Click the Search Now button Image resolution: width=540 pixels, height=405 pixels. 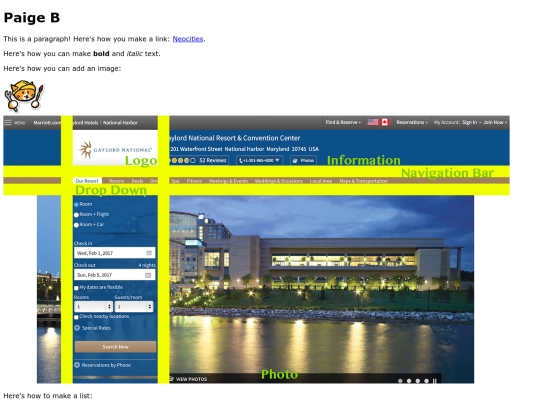tap(115, 347)
